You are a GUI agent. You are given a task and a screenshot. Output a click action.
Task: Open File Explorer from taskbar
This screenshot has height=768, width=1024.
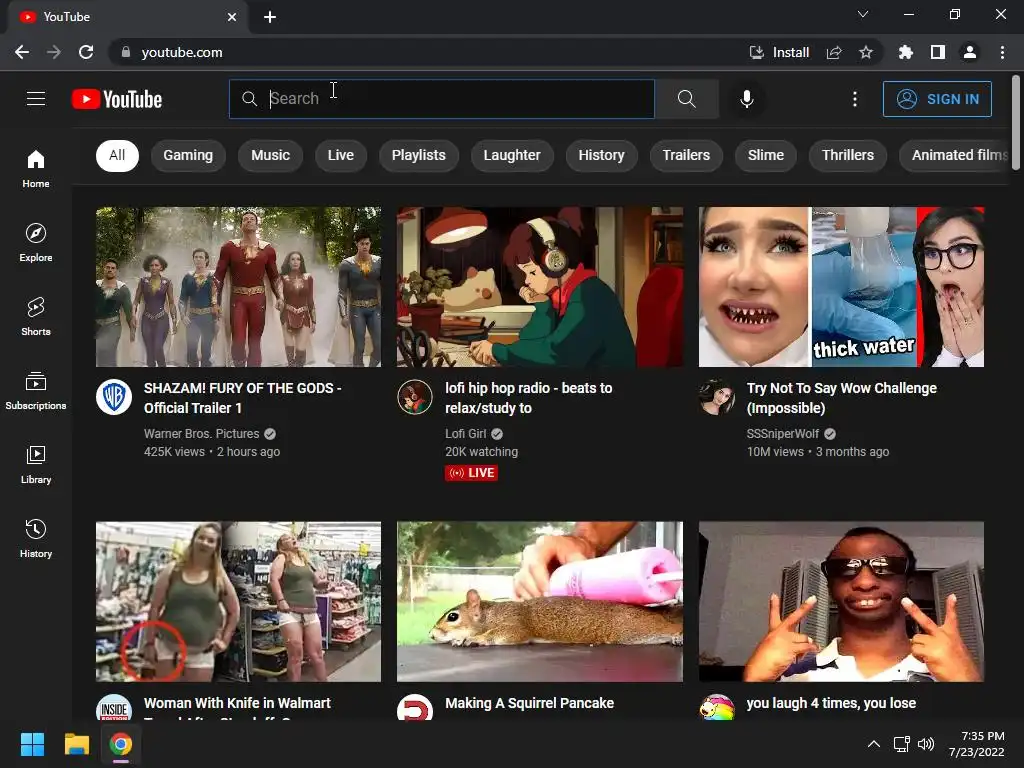tap(76, 744)
